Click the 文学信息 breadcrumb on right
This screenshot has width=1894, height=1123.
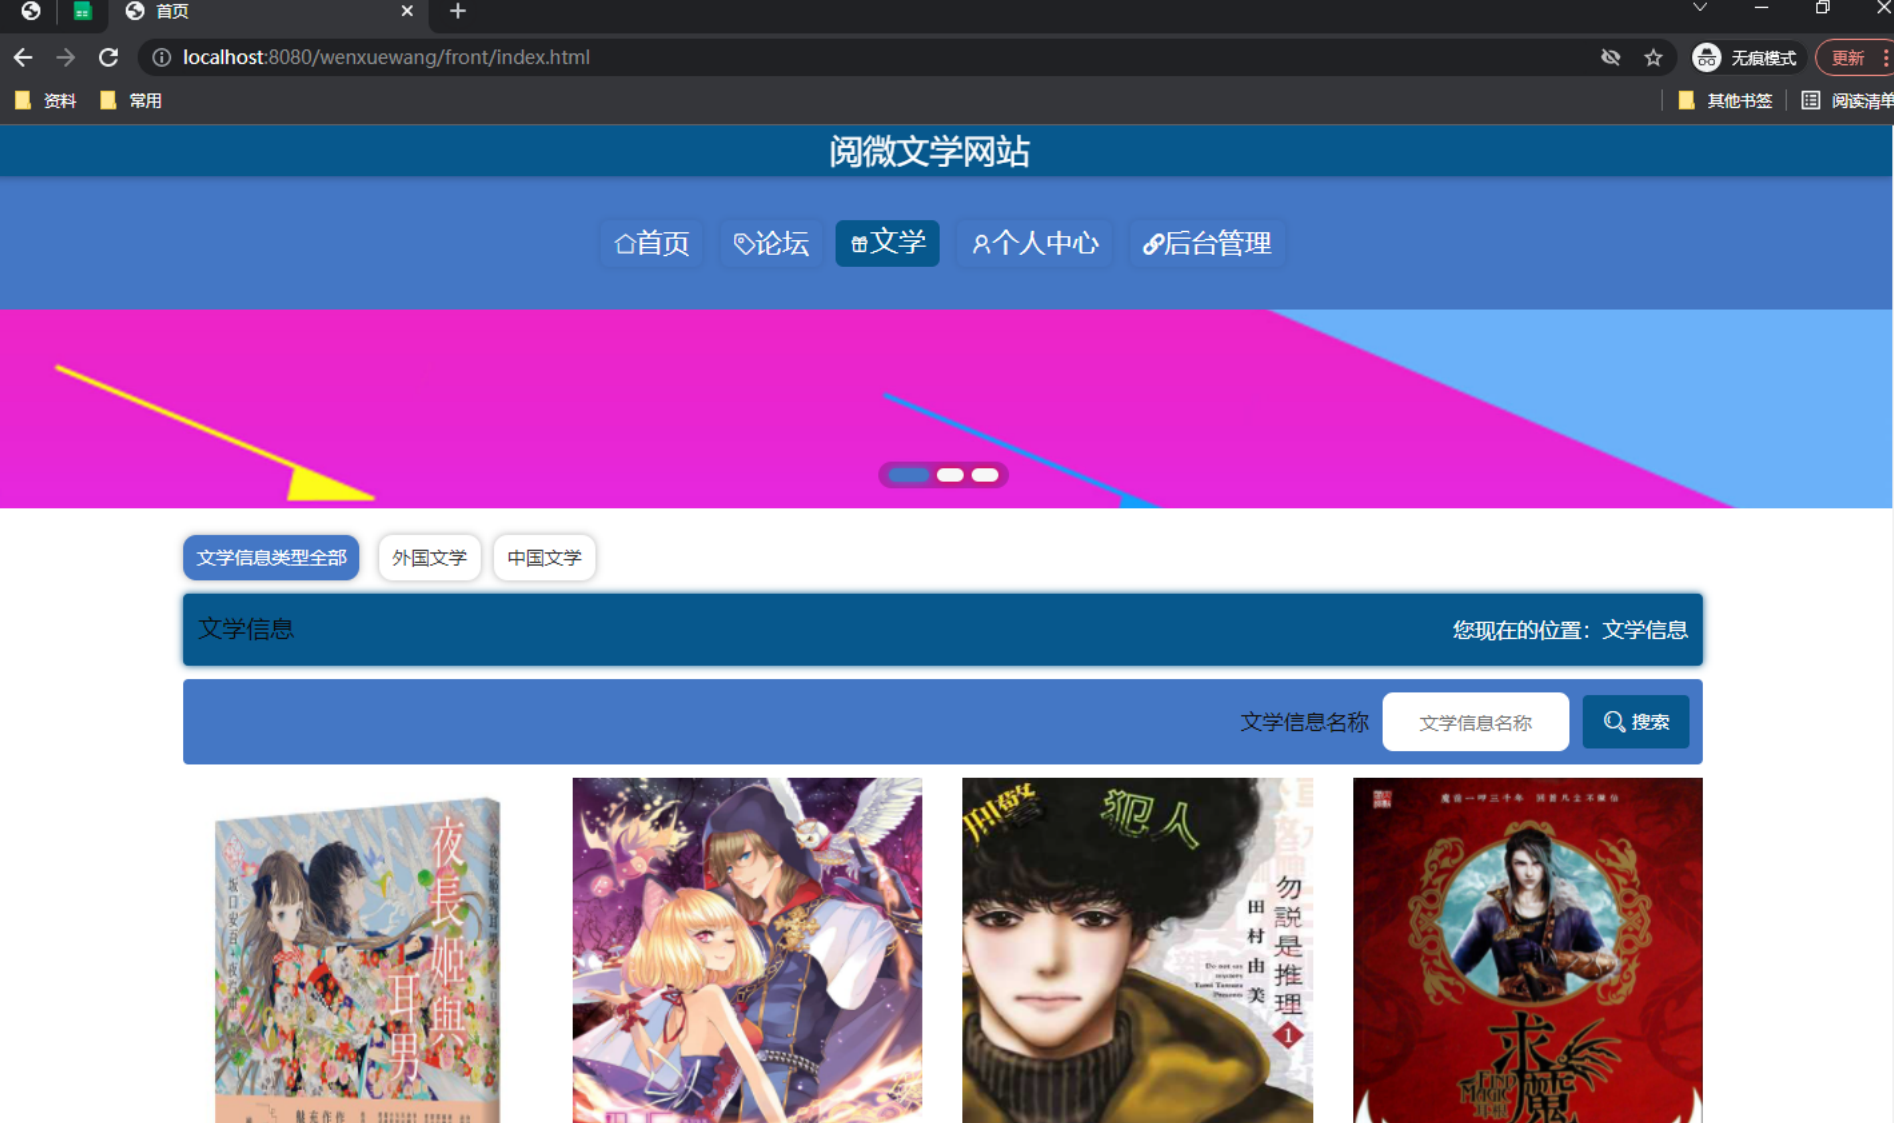(1644, 630)
